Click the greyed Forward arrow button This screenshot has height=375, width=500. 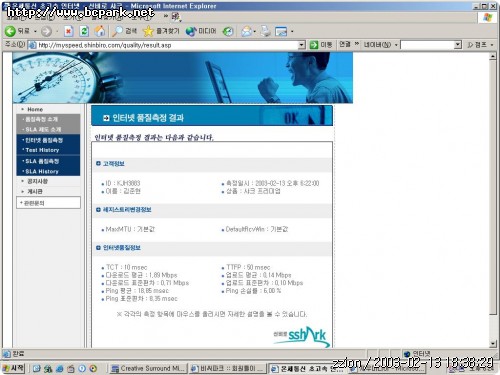46,32
